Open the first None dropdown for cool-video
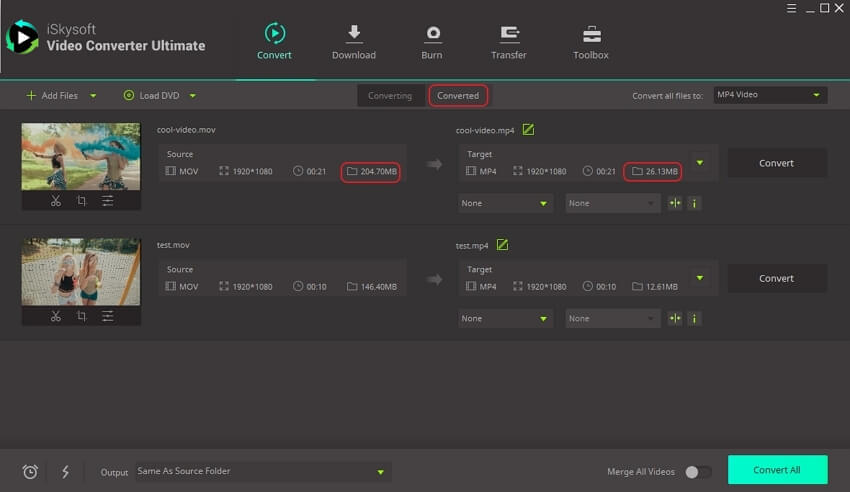 point(505,203)
